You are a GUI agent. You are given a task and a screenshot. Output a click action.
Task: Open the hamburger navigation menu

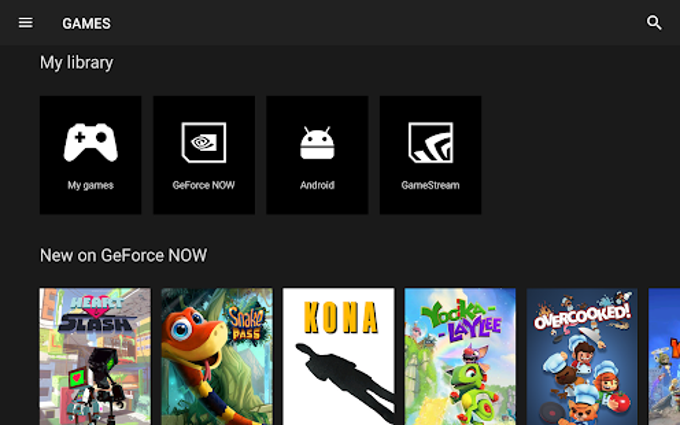26,23
